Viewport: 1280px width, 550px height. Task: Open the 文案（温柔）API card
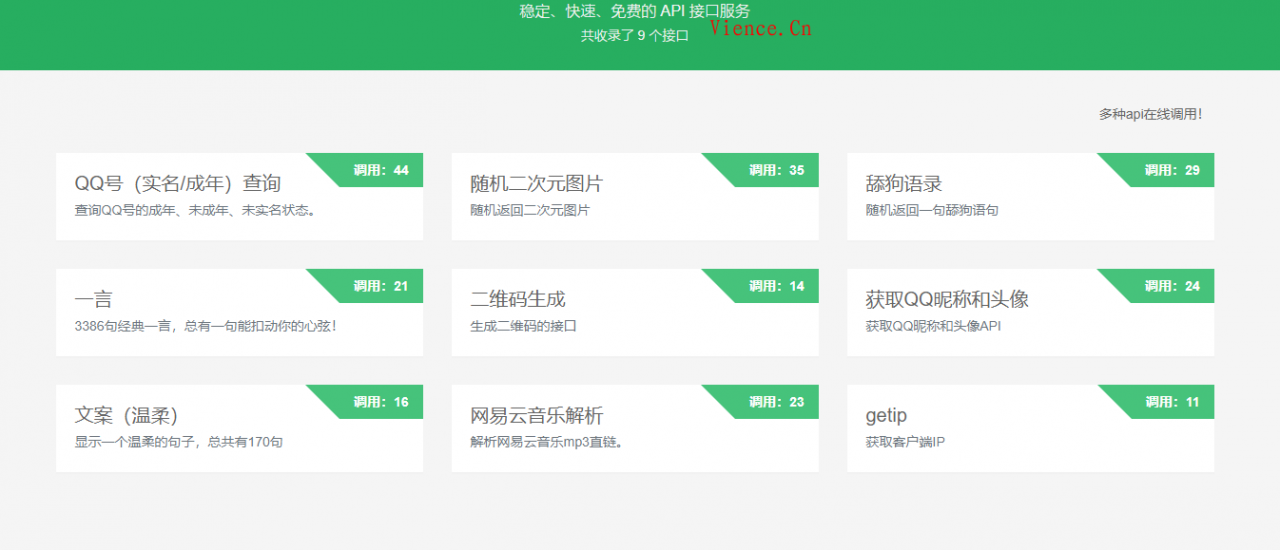tap(238, 429)
